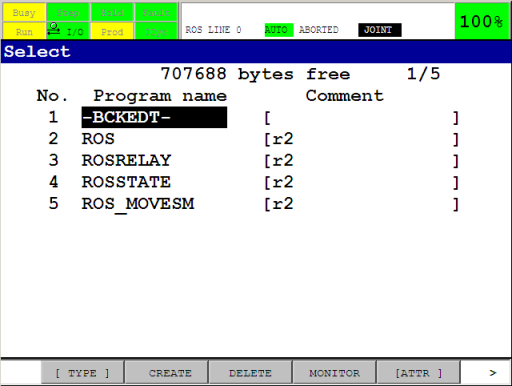512x386 pixels.
Task: Select the ROSRELAY program
Action: tap(126, 160)
